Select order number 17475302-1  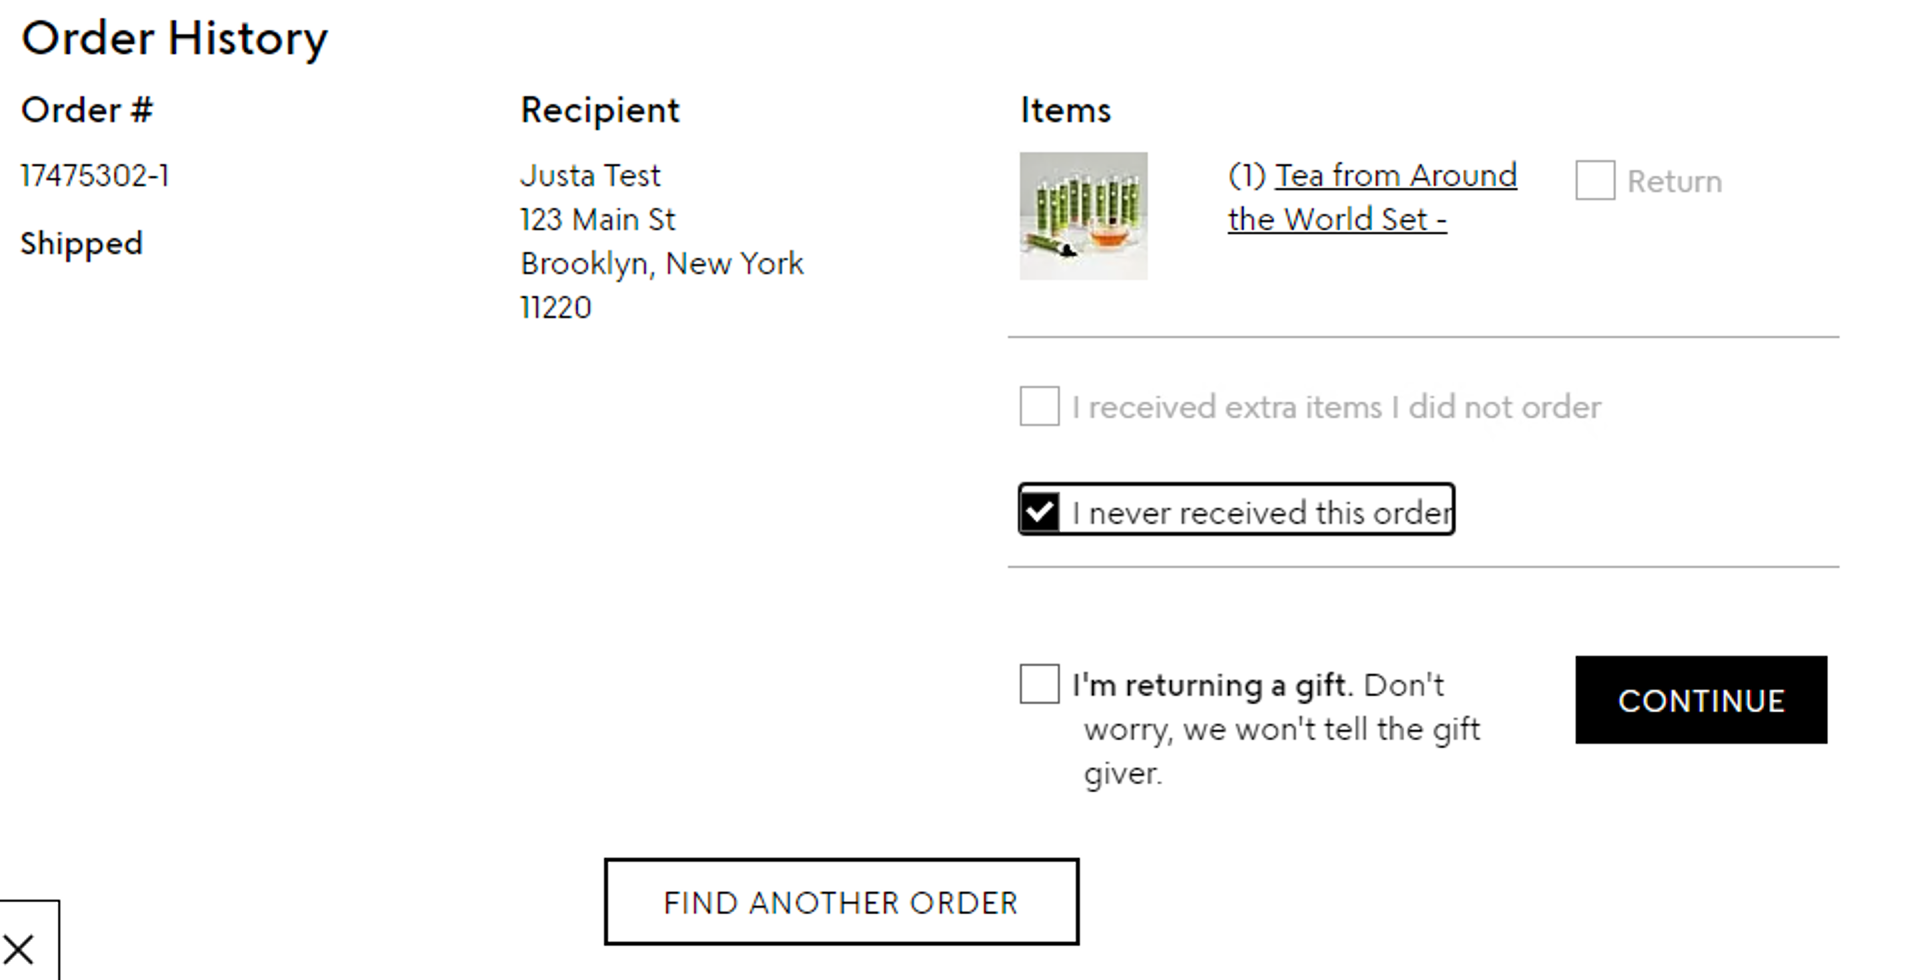95,176
